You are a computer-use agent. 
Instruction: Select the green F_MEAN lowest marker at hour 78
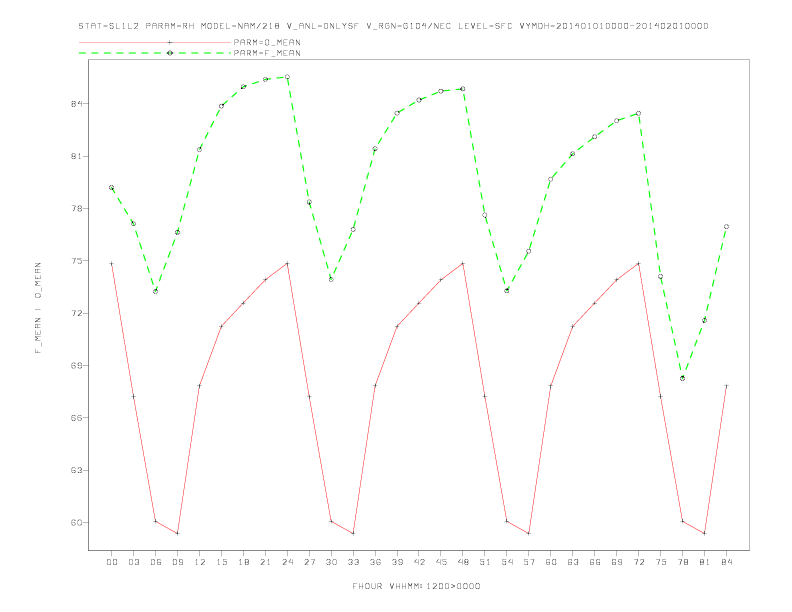[682, 378]
